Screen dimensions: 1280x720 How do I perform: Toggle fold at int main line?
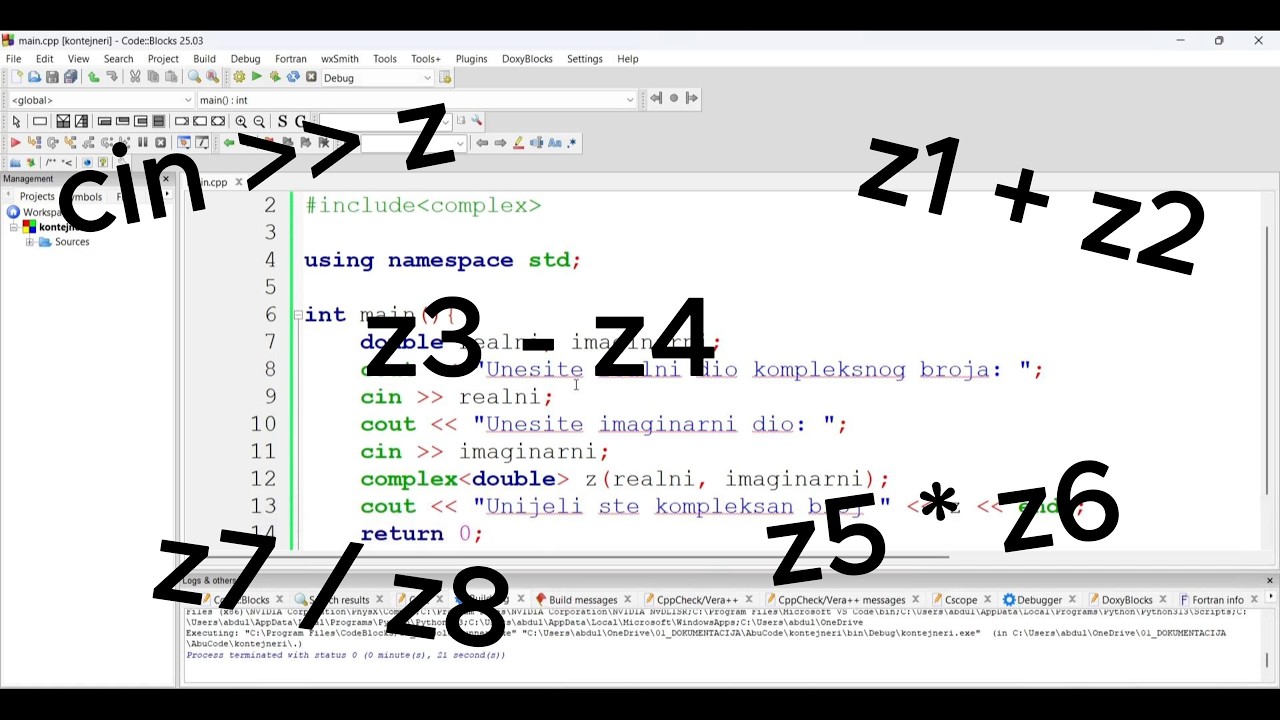coord(298,314)
